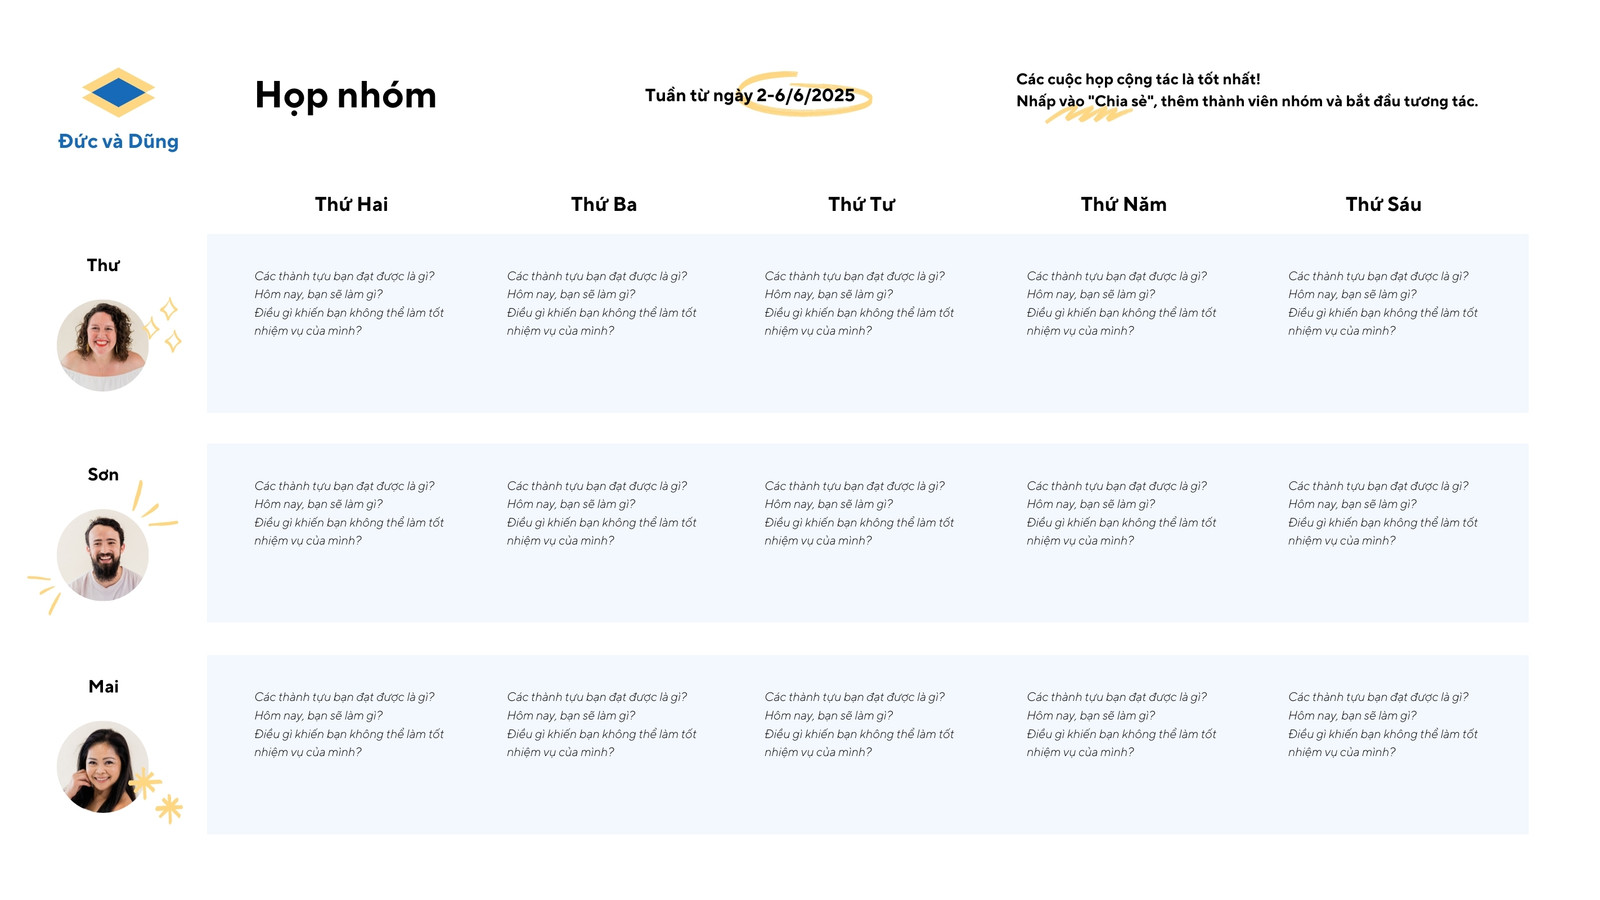Select the "Thứ Hai" column header
This screenshot has height=900, width=1600.
click(x=351, y=204)
